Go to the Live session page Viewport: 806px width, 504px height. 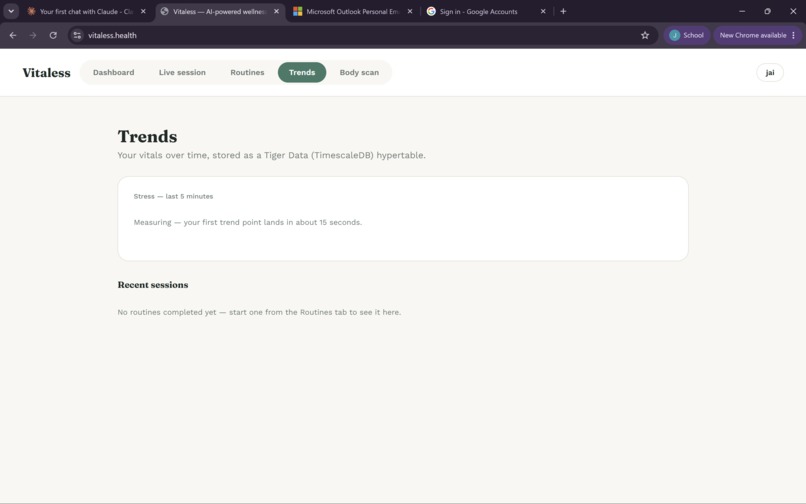[x=182, y=73]
